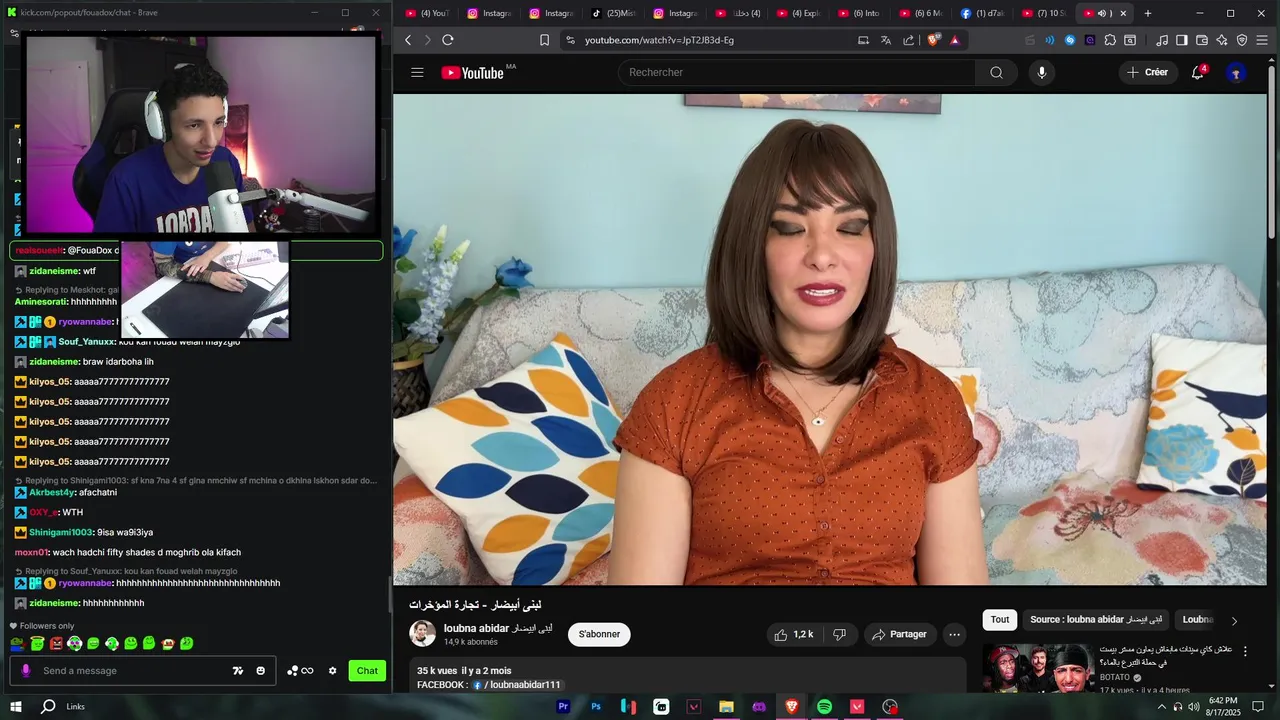The width and height of the screenshot is (1280, 720).
Task: Open chat settings gear in Kick chat
Action: click(333, 671)
